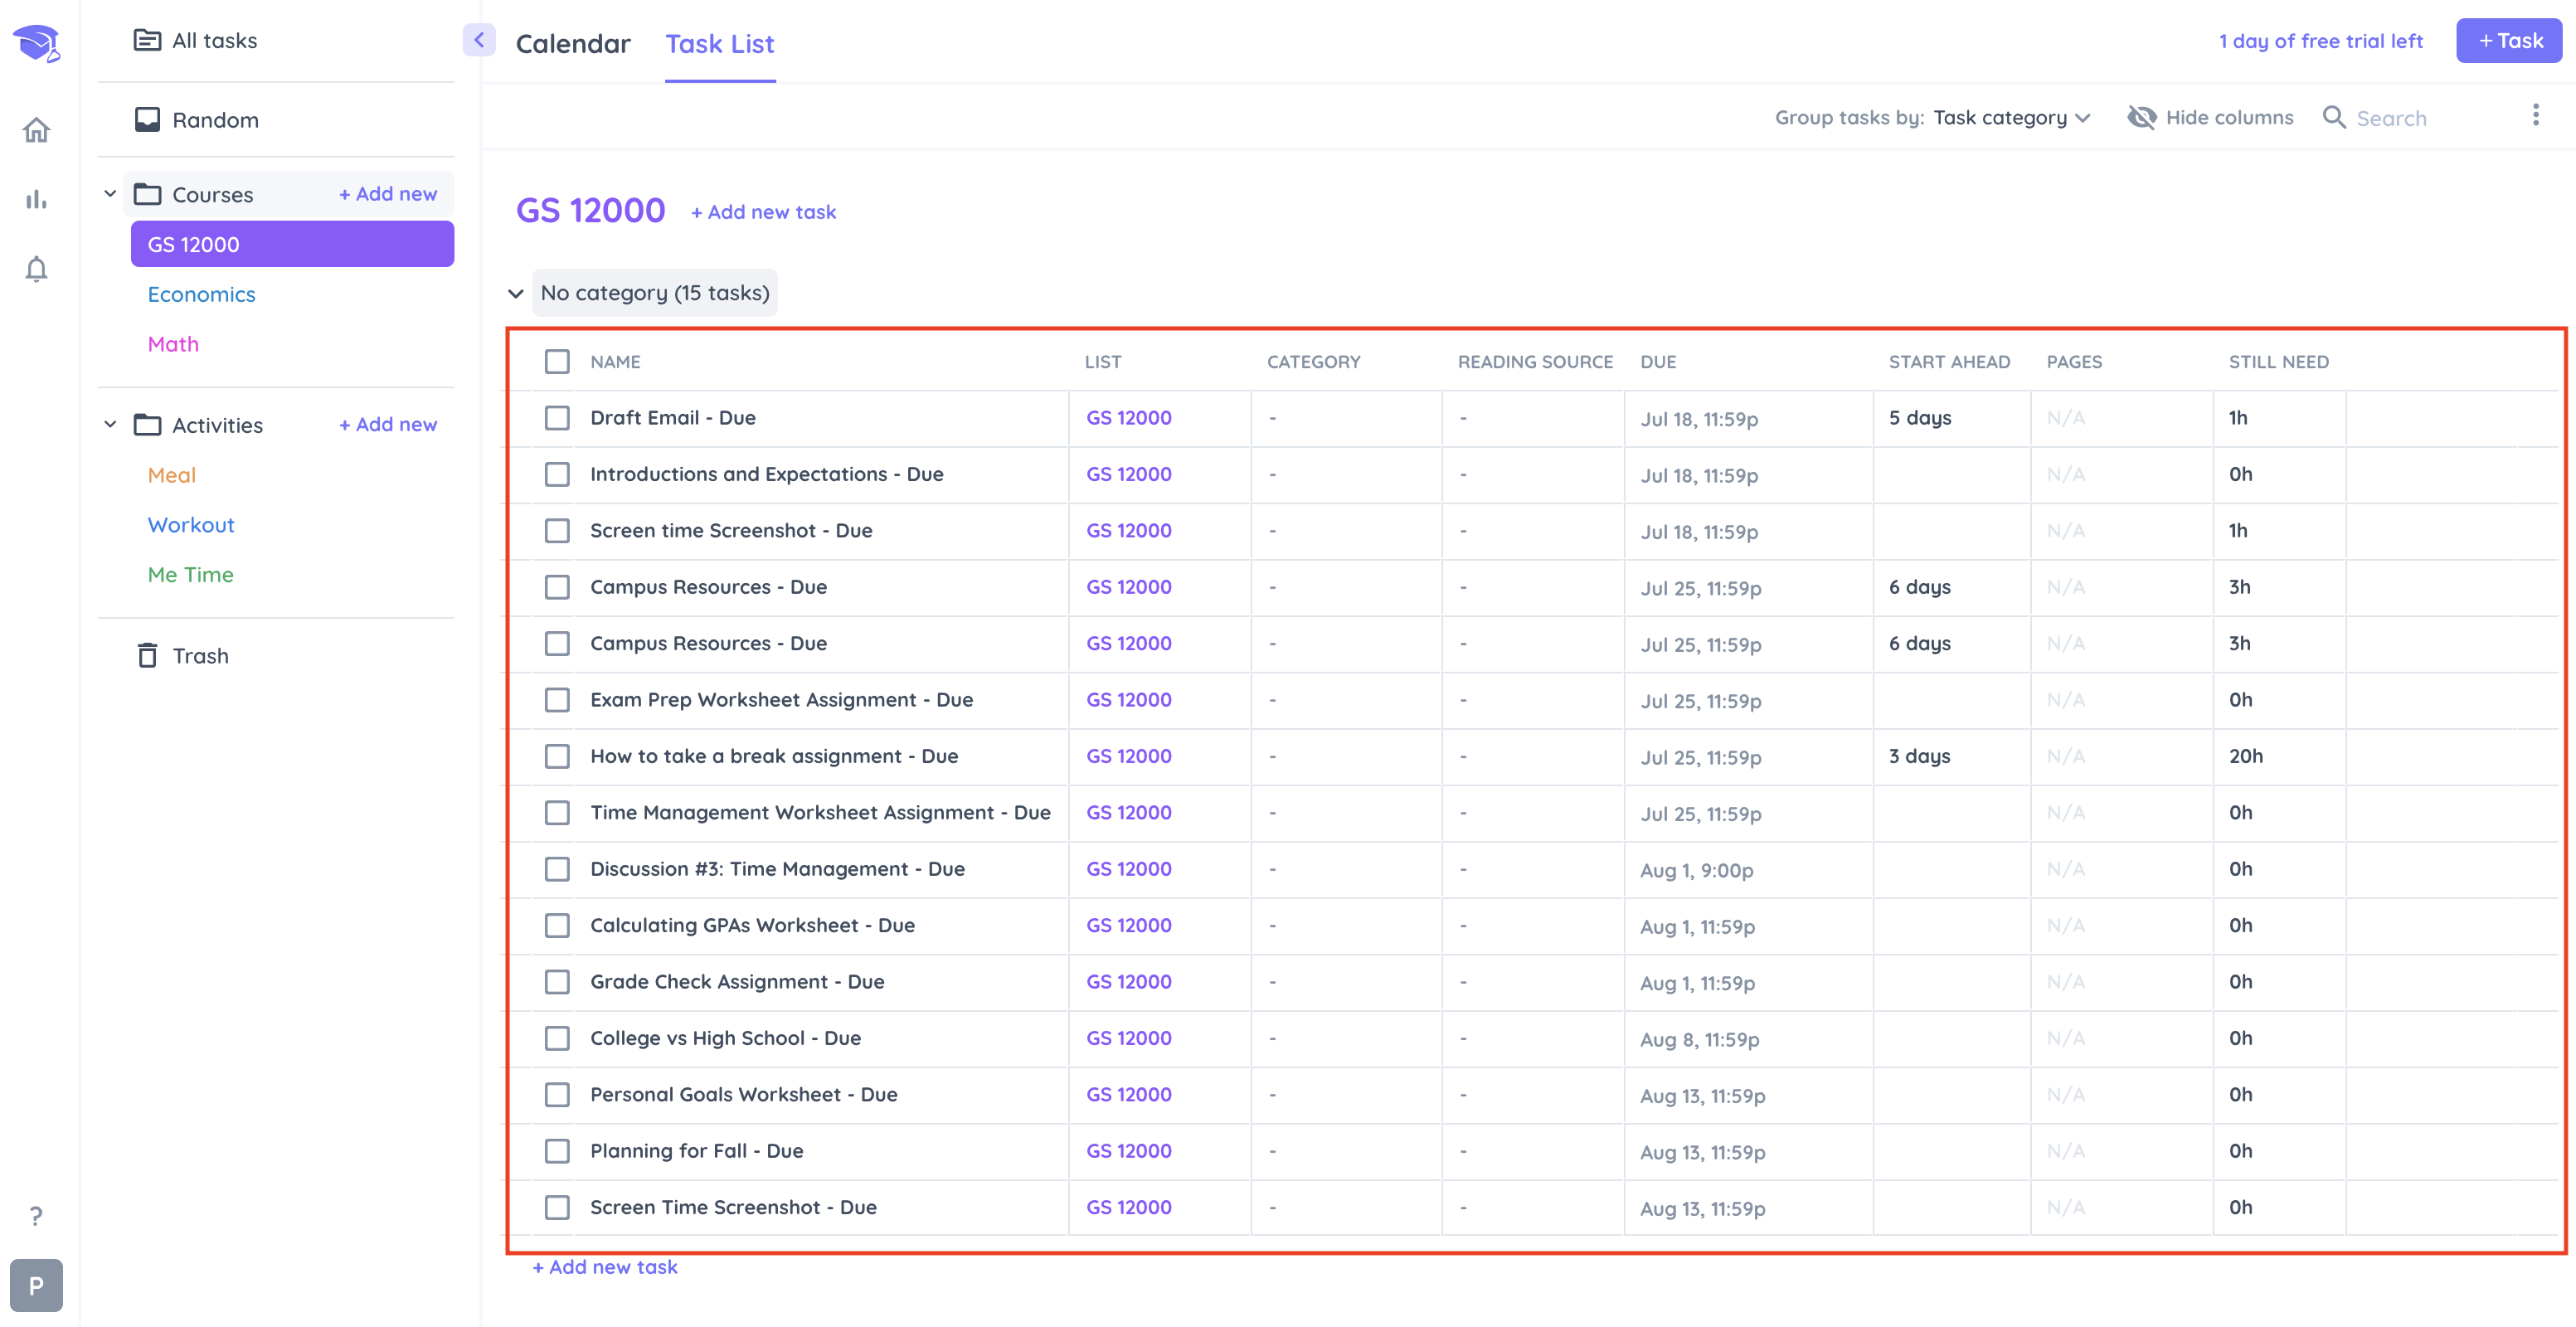The height and width of the screenshot is (1327, 2576).
Task: Check the Draft Email - Due task
Action: 557,418
